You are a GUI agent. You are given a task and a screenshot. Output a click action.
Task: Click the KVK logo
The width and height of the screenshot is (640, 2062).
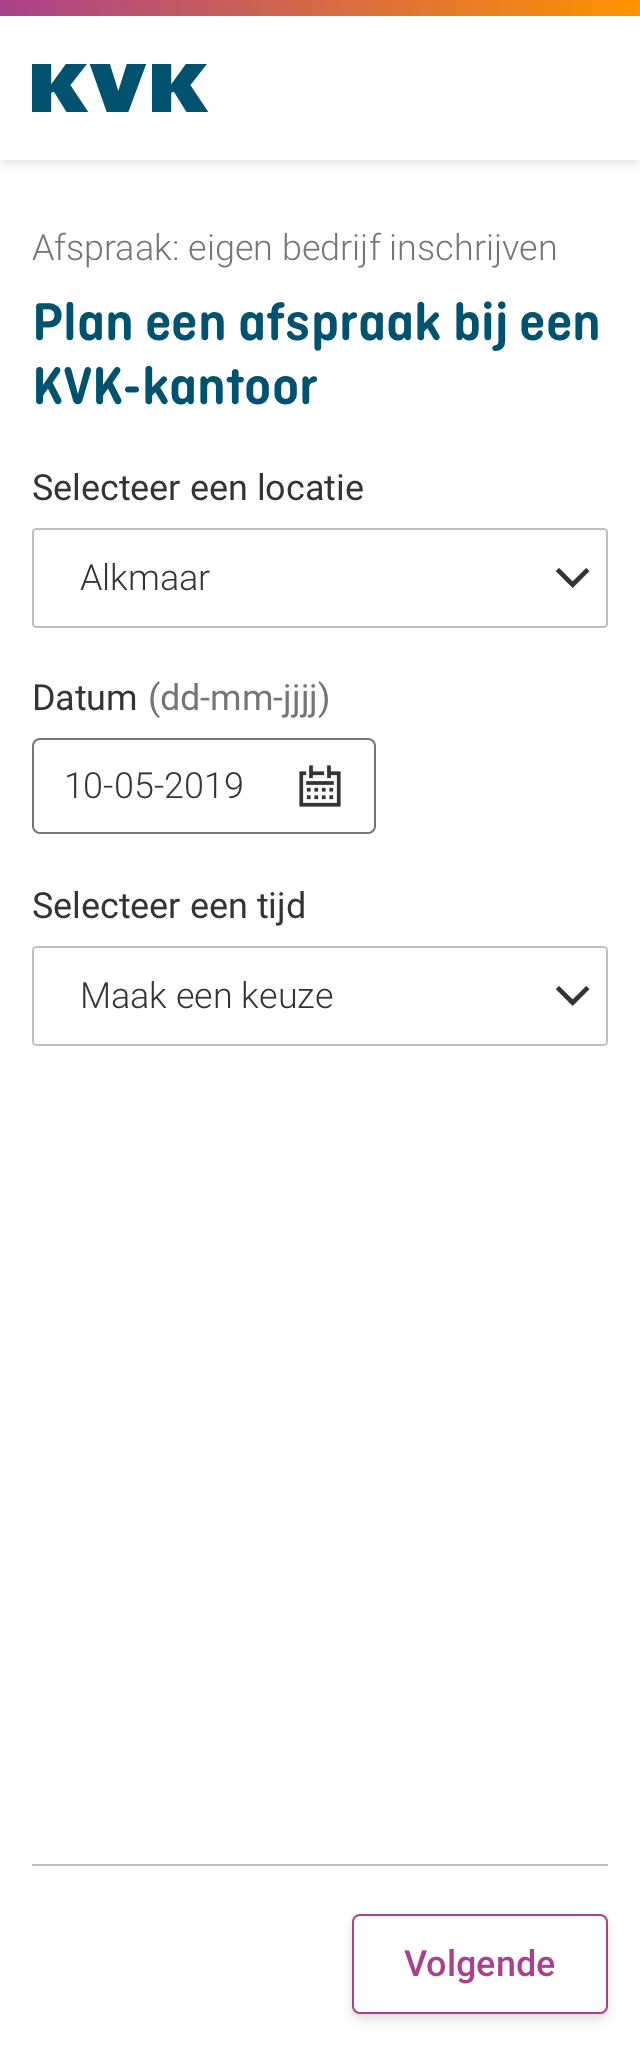point(120,88)
